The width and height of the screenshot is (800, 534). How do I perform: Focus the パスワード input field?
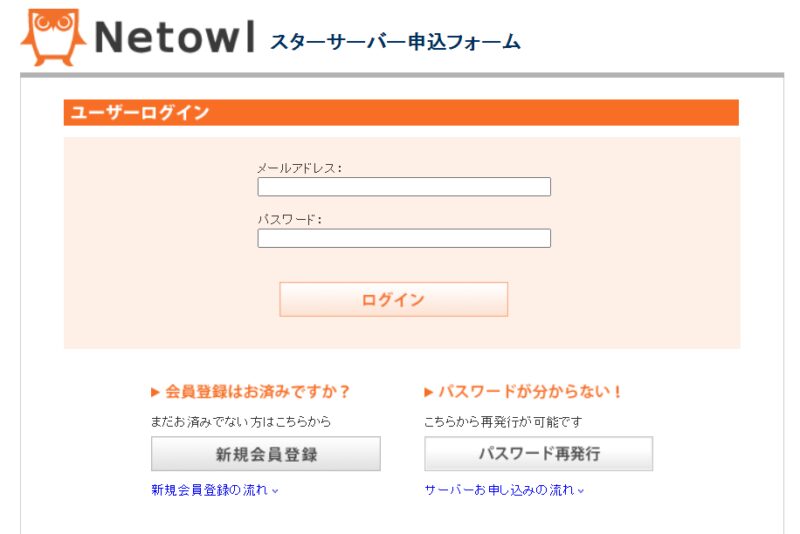[404, 238]
